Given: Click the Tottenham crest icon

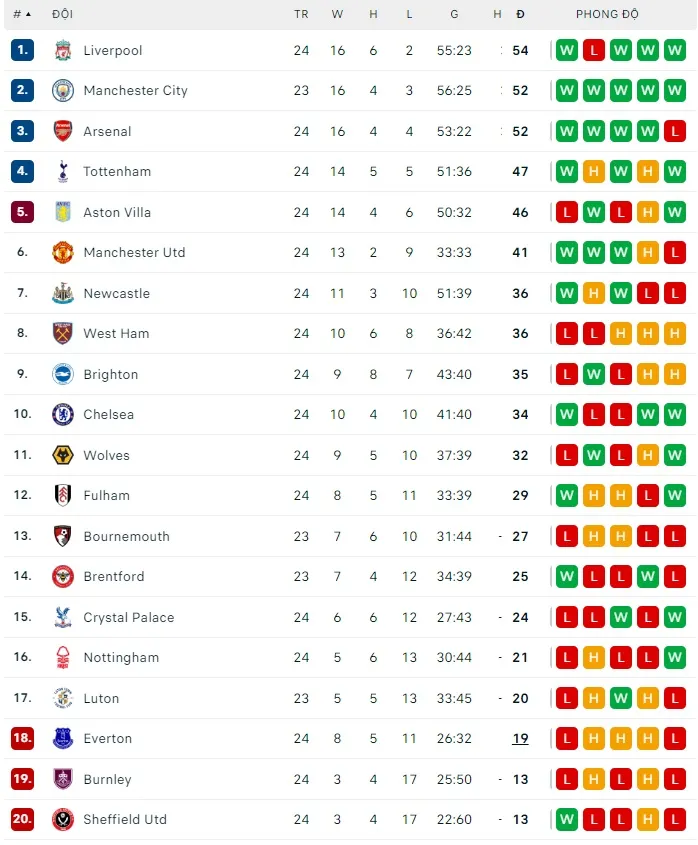Looking at the screenshot, I should pyautogui.click(x=63, y=172).
